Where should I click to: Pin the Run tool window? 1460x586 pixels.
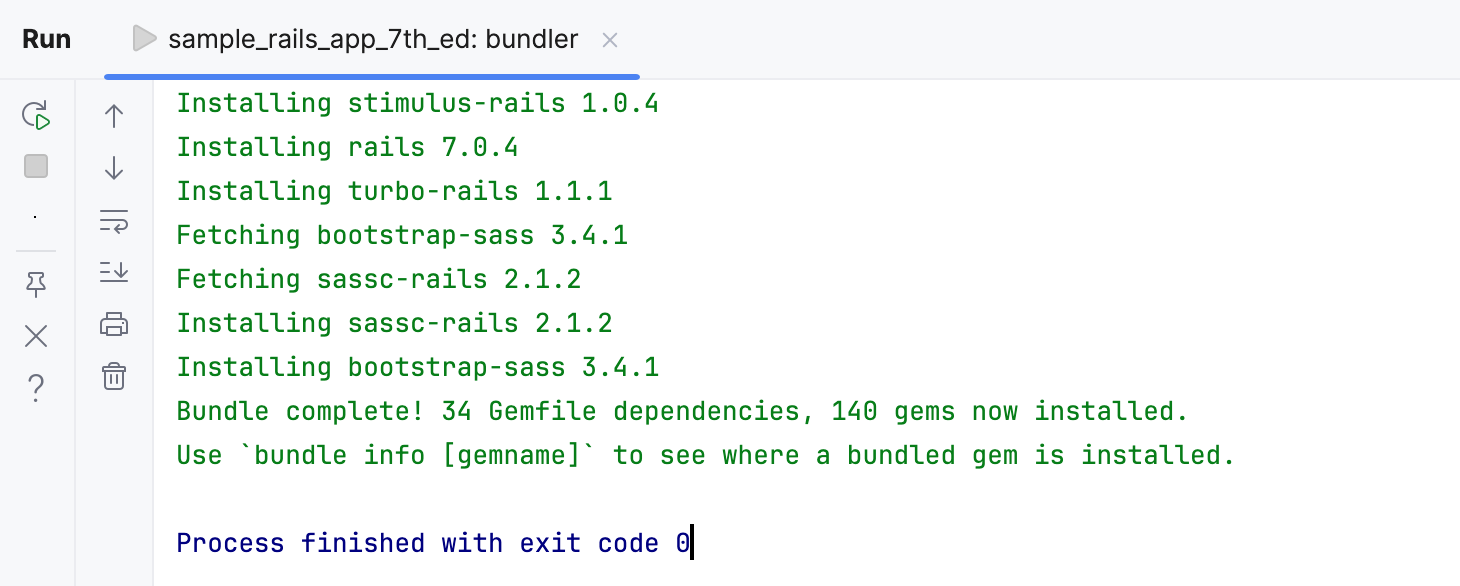(x=36, y=284)
